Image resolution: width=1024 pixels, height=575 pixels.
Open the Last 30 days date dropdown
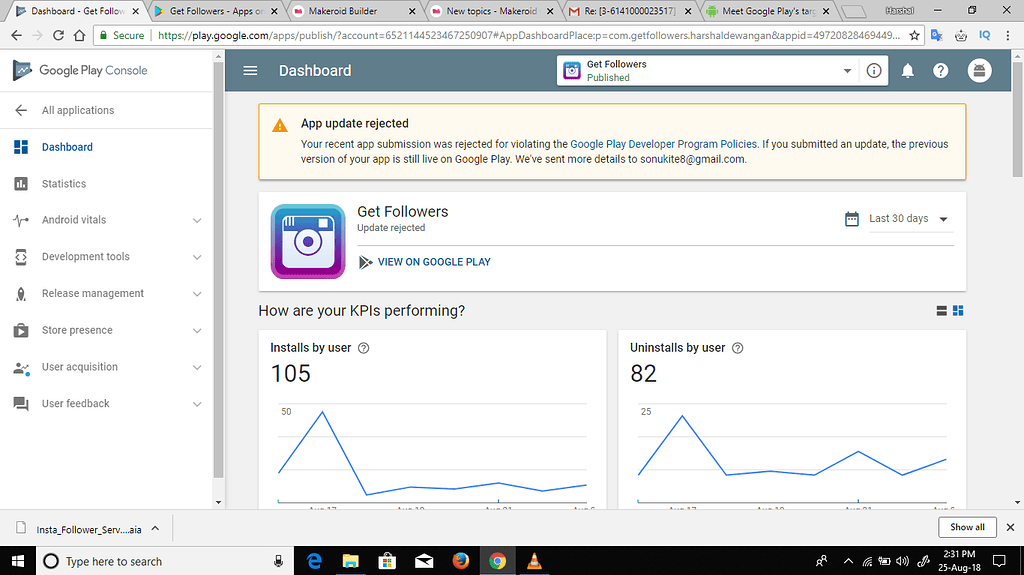(908, 219)
